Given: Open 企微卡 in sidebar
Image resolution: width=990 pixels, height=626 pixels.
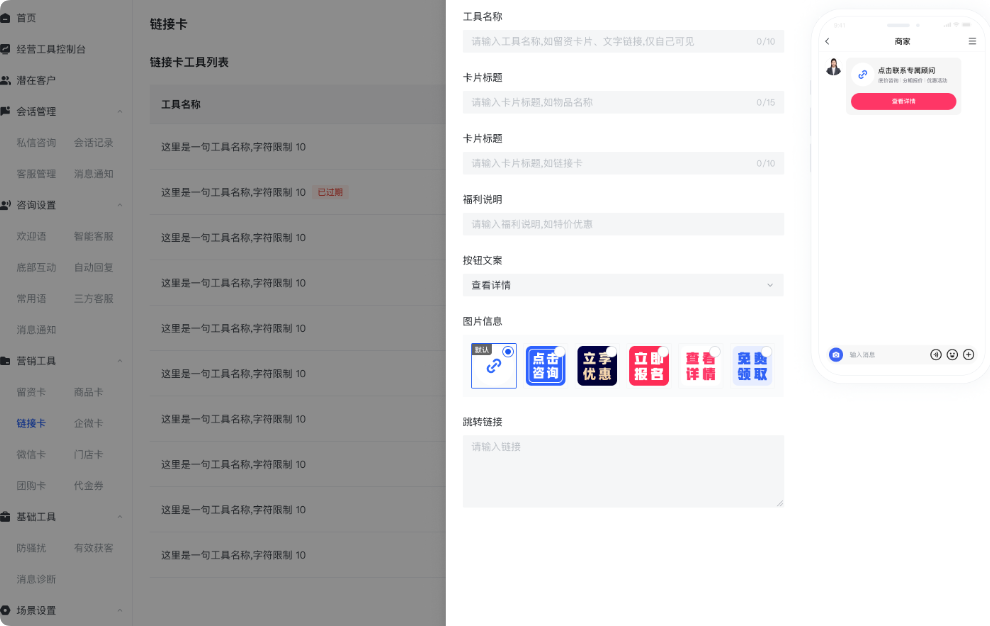Looking at the screenshot, I should 88,423.
